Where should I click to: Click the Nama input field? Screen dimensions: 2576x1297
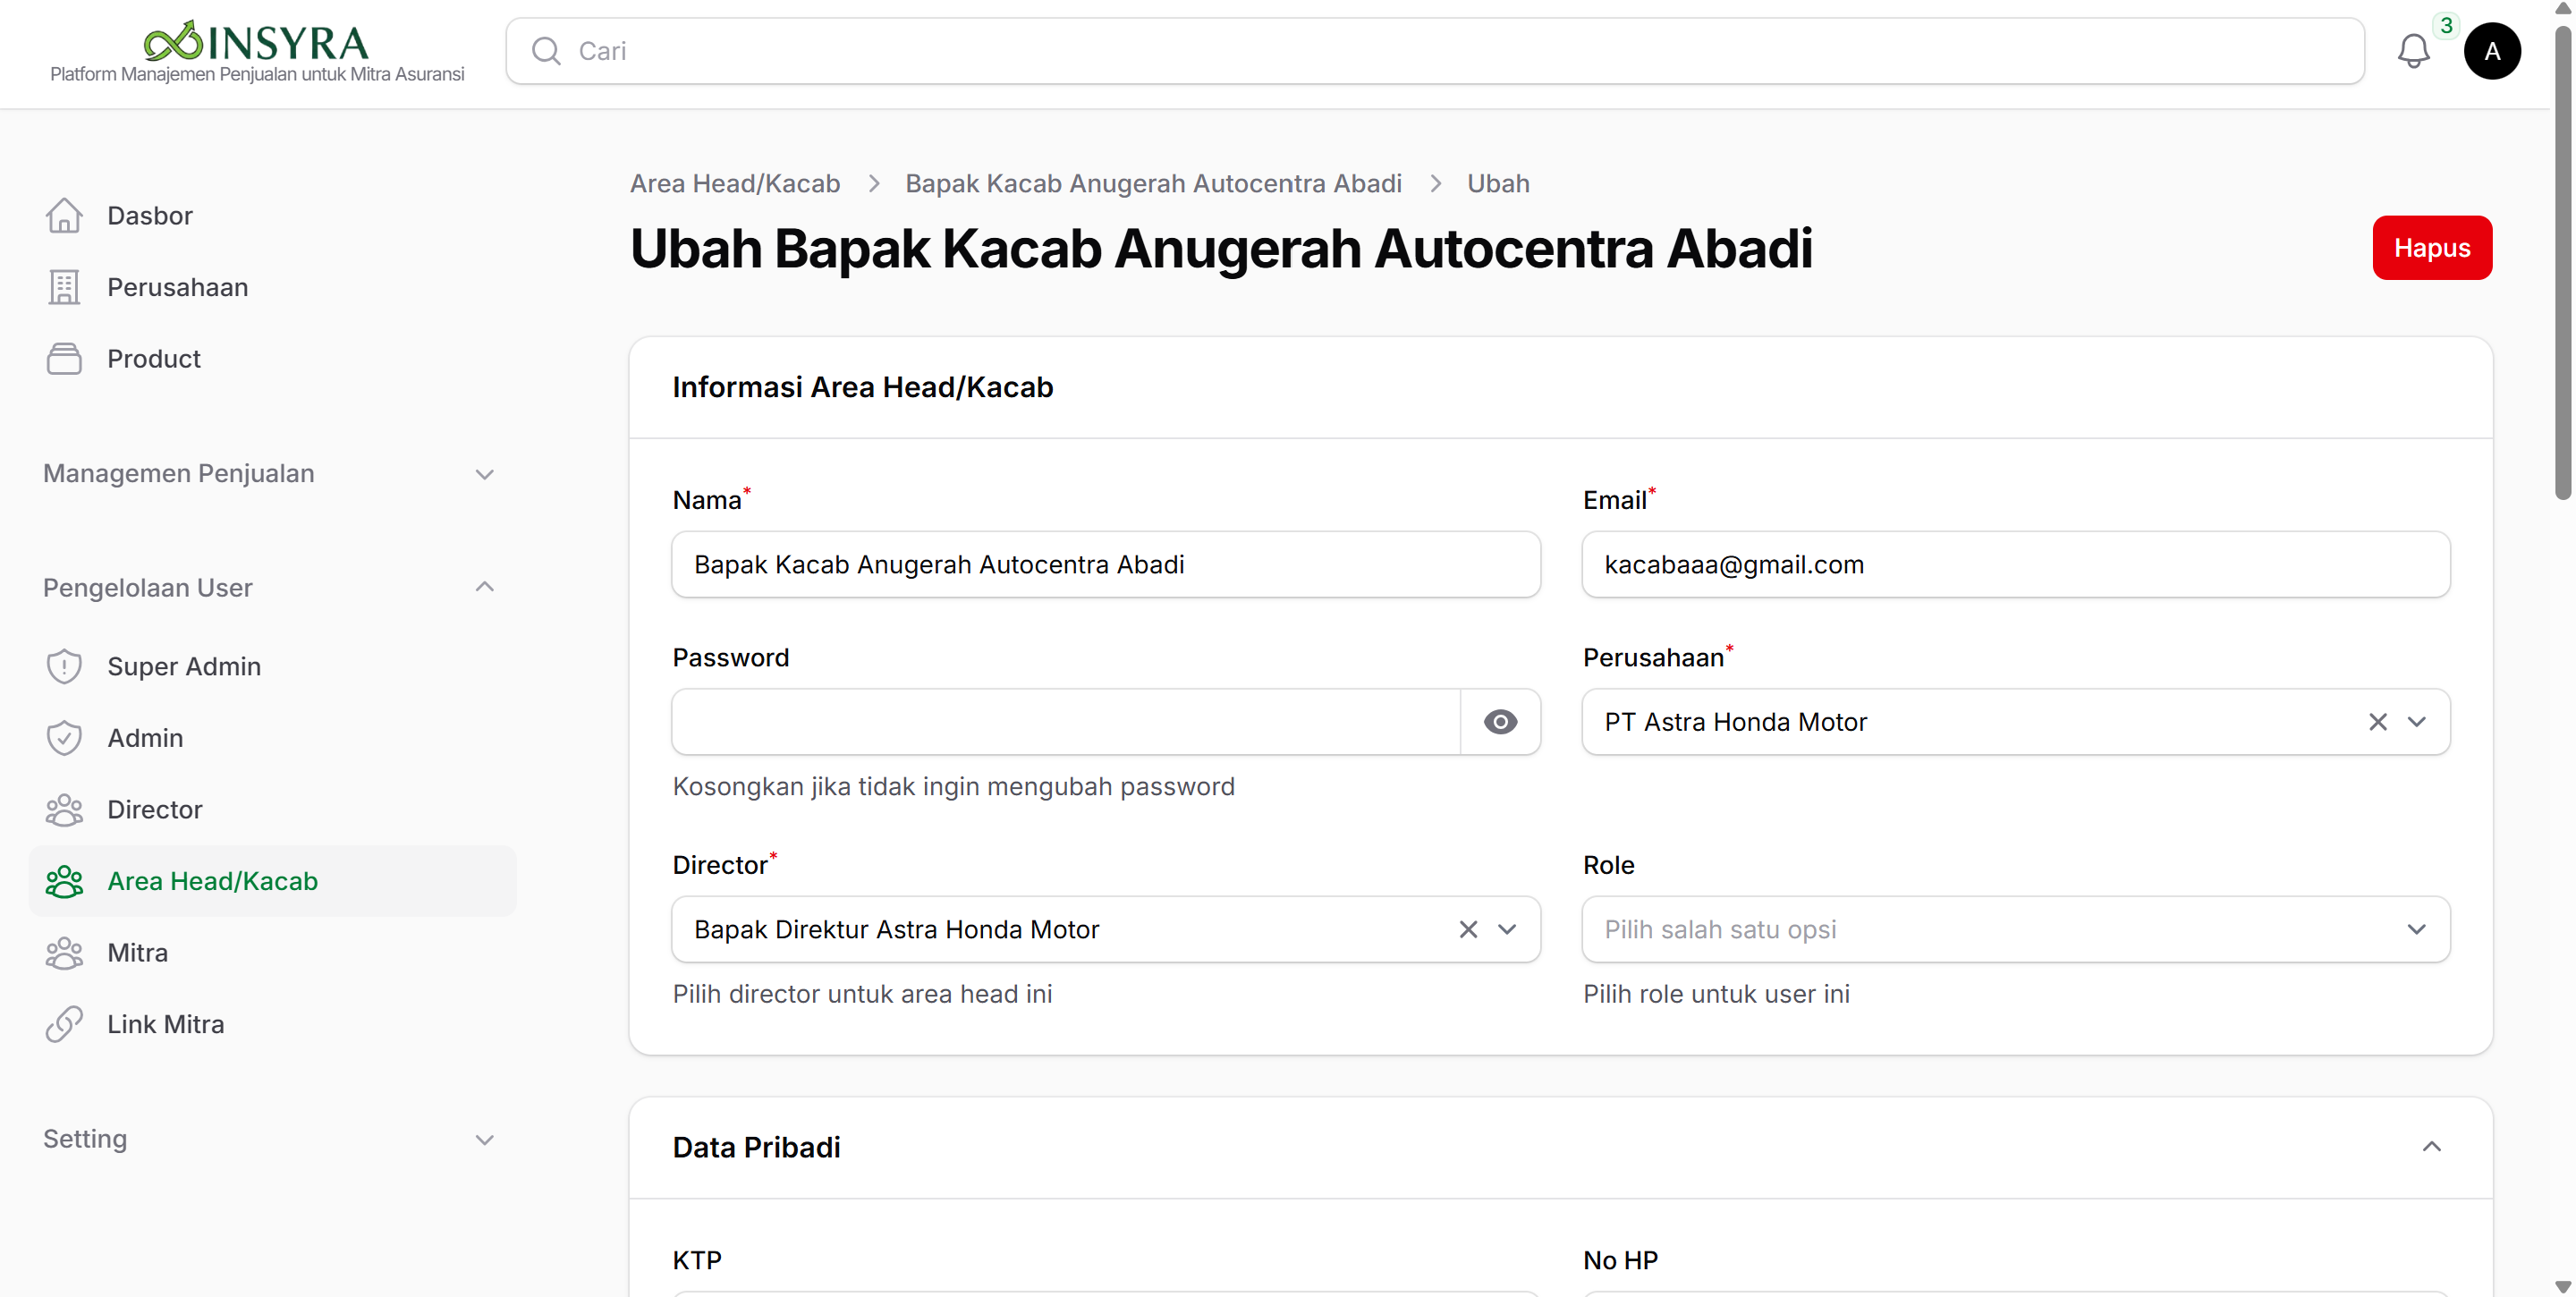coord(1105,565)
